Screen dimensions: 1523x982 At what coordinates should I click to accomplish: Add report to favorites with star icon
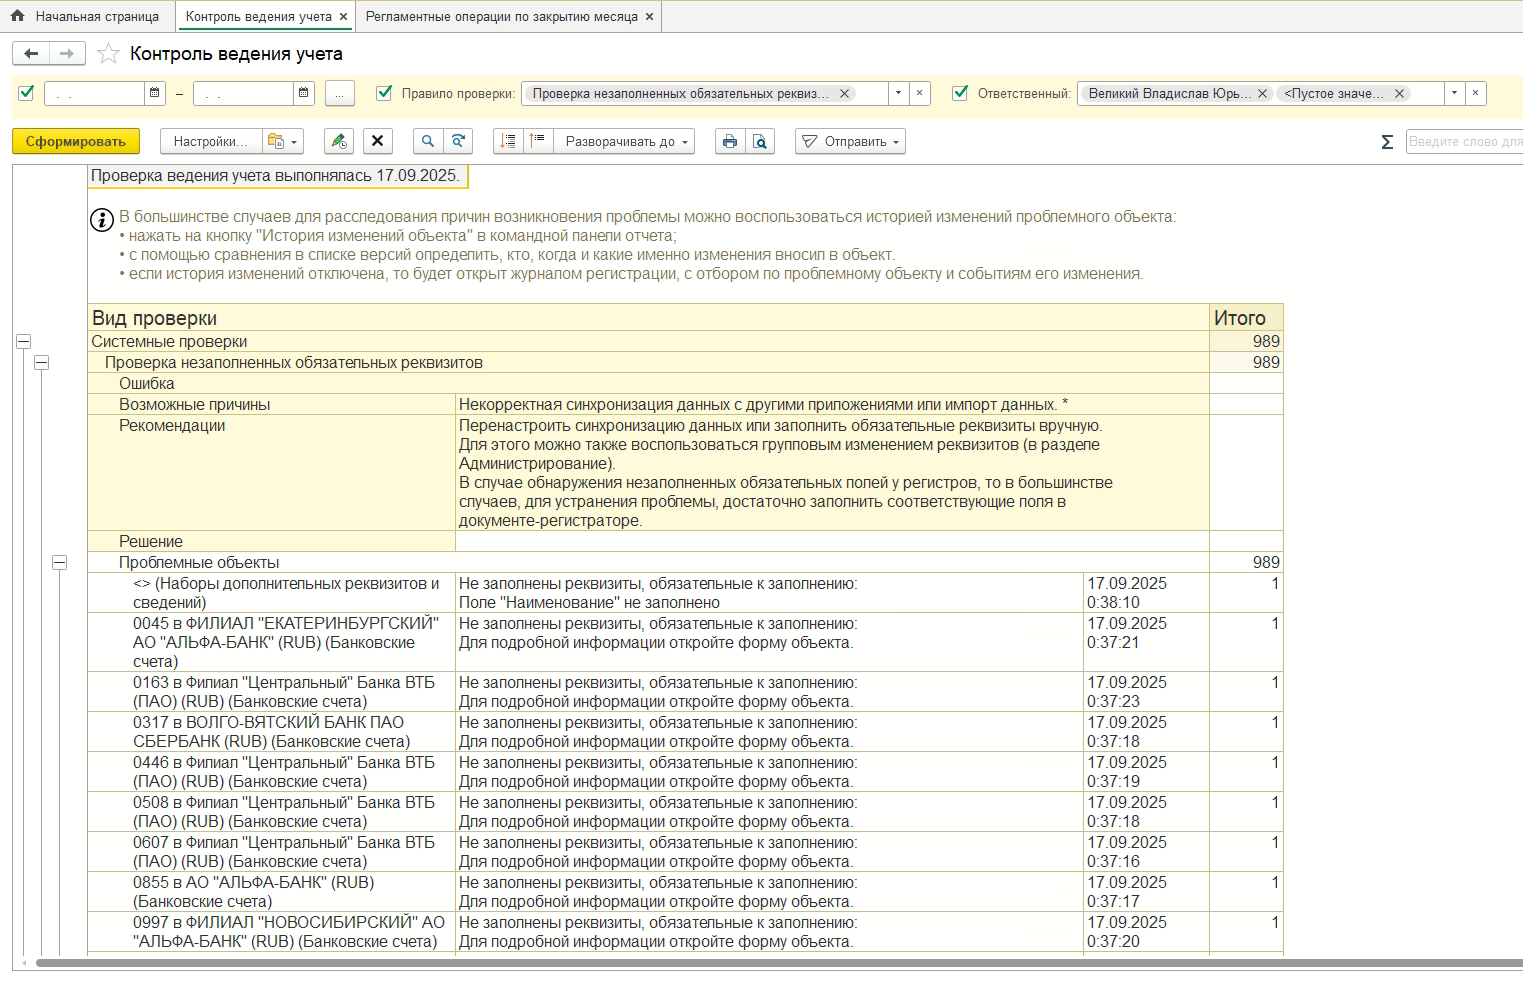tap(109, 54)
